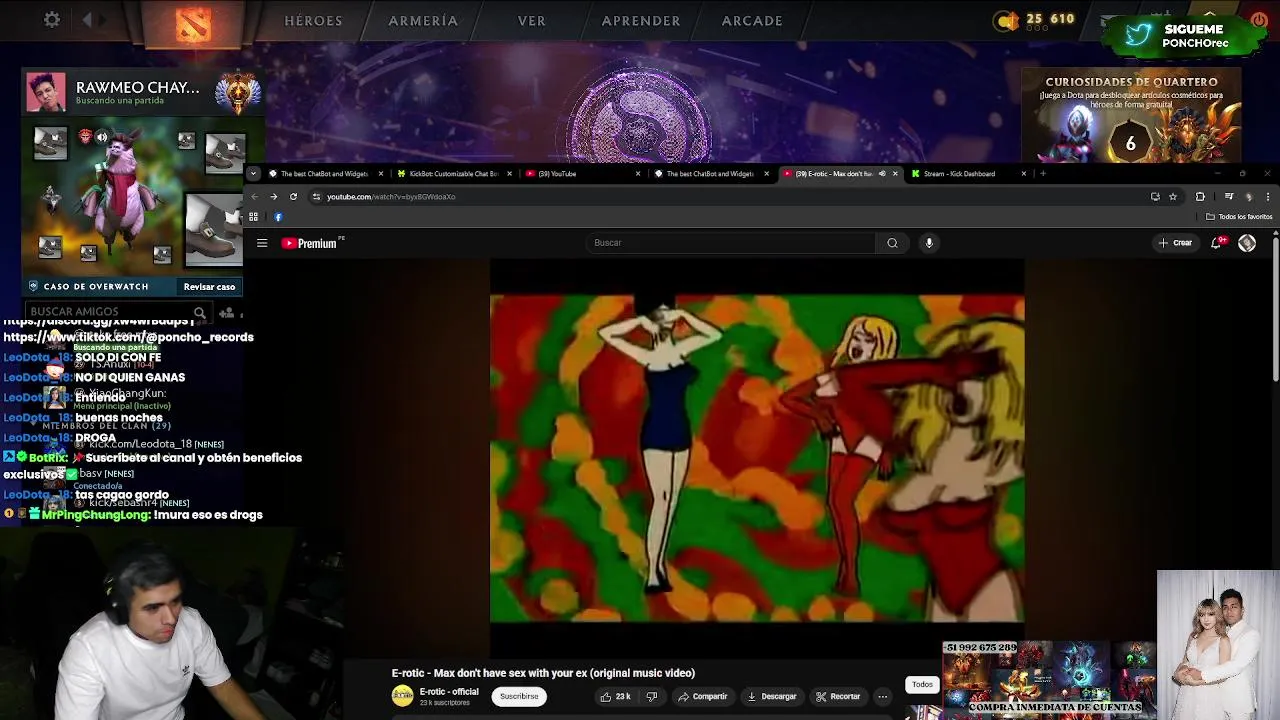
Task: Click Revisar caso button
Action: [209, 287]
